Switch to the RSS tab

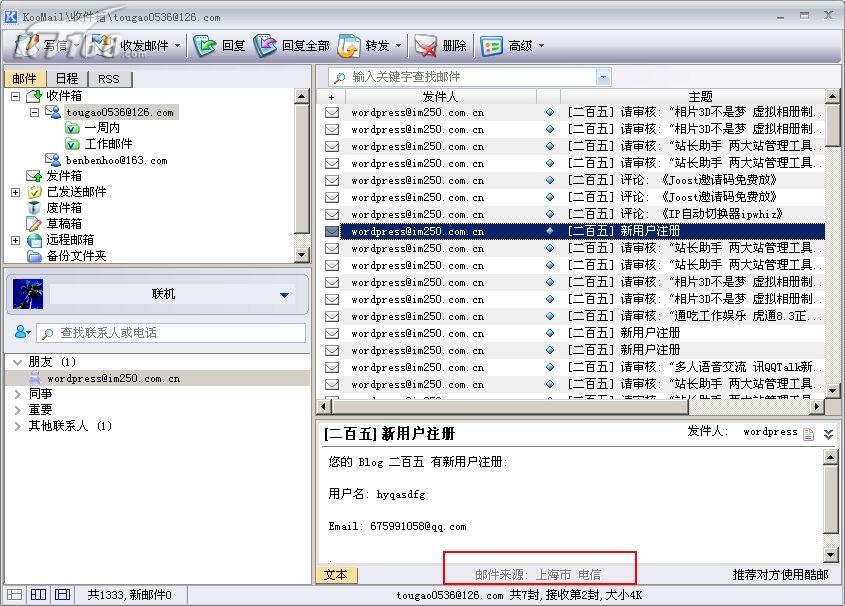coord(108,79)
